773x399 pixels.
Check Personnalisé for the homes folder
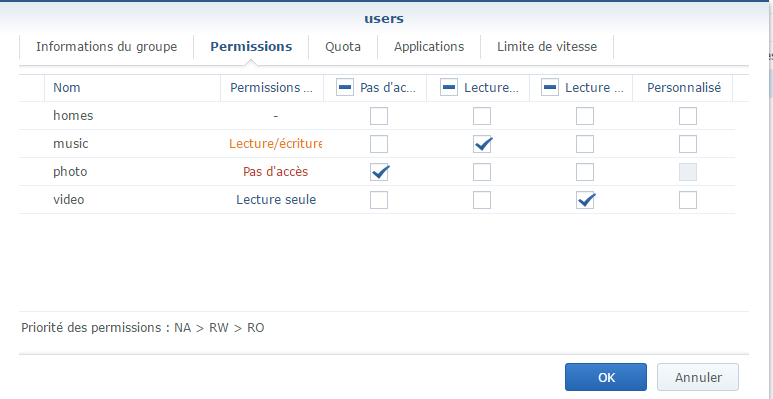pos(688,116)
